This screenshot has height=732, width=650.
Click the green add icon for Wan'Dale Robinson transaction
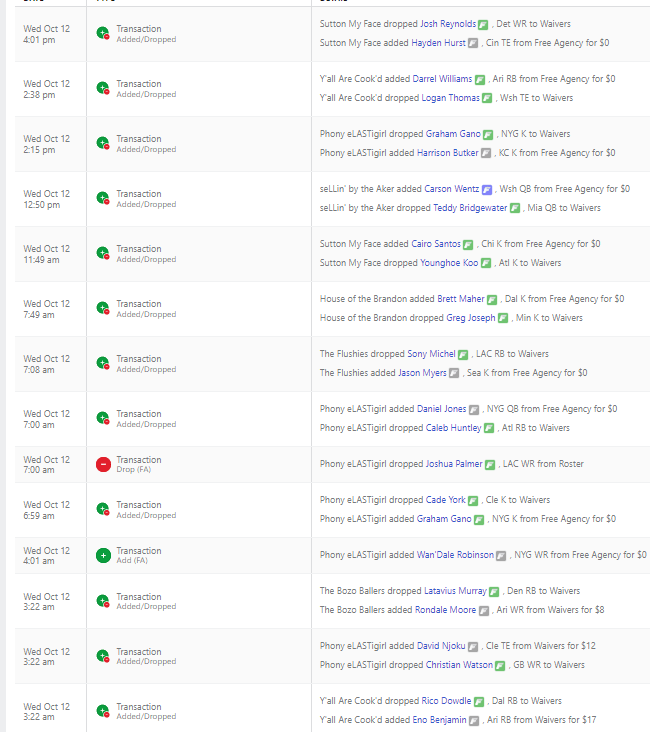point(103,555)
